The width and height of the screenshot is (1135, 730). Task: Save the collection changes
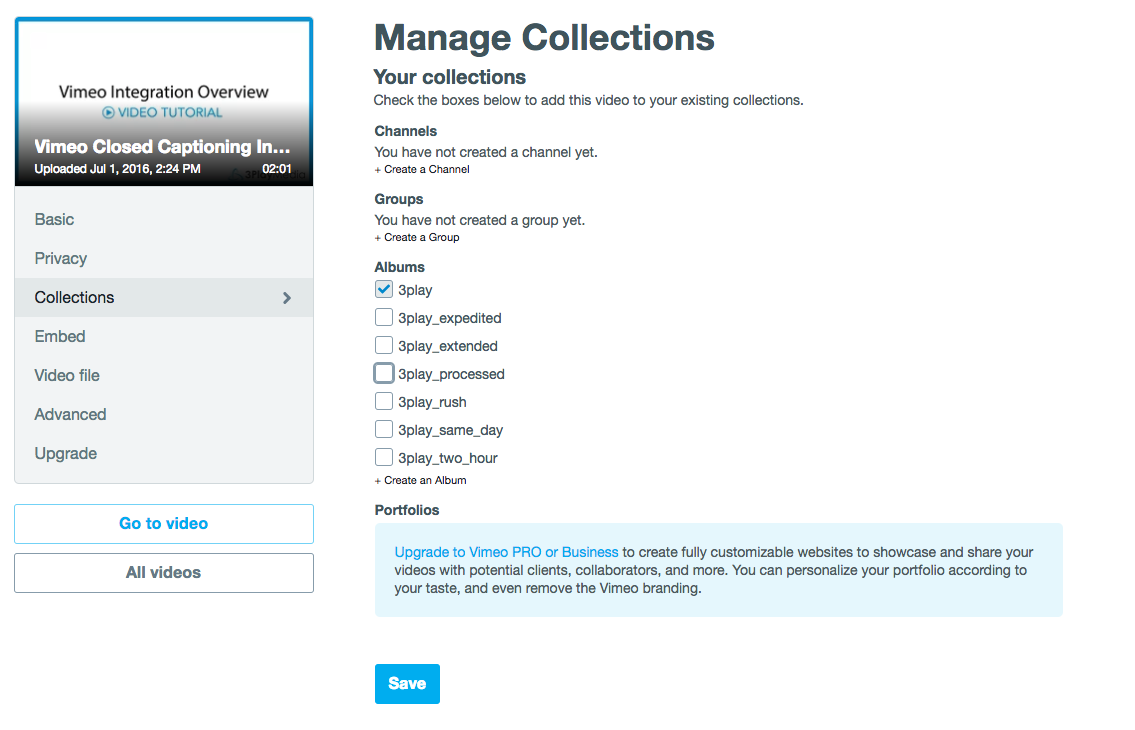tap(407, 684)
